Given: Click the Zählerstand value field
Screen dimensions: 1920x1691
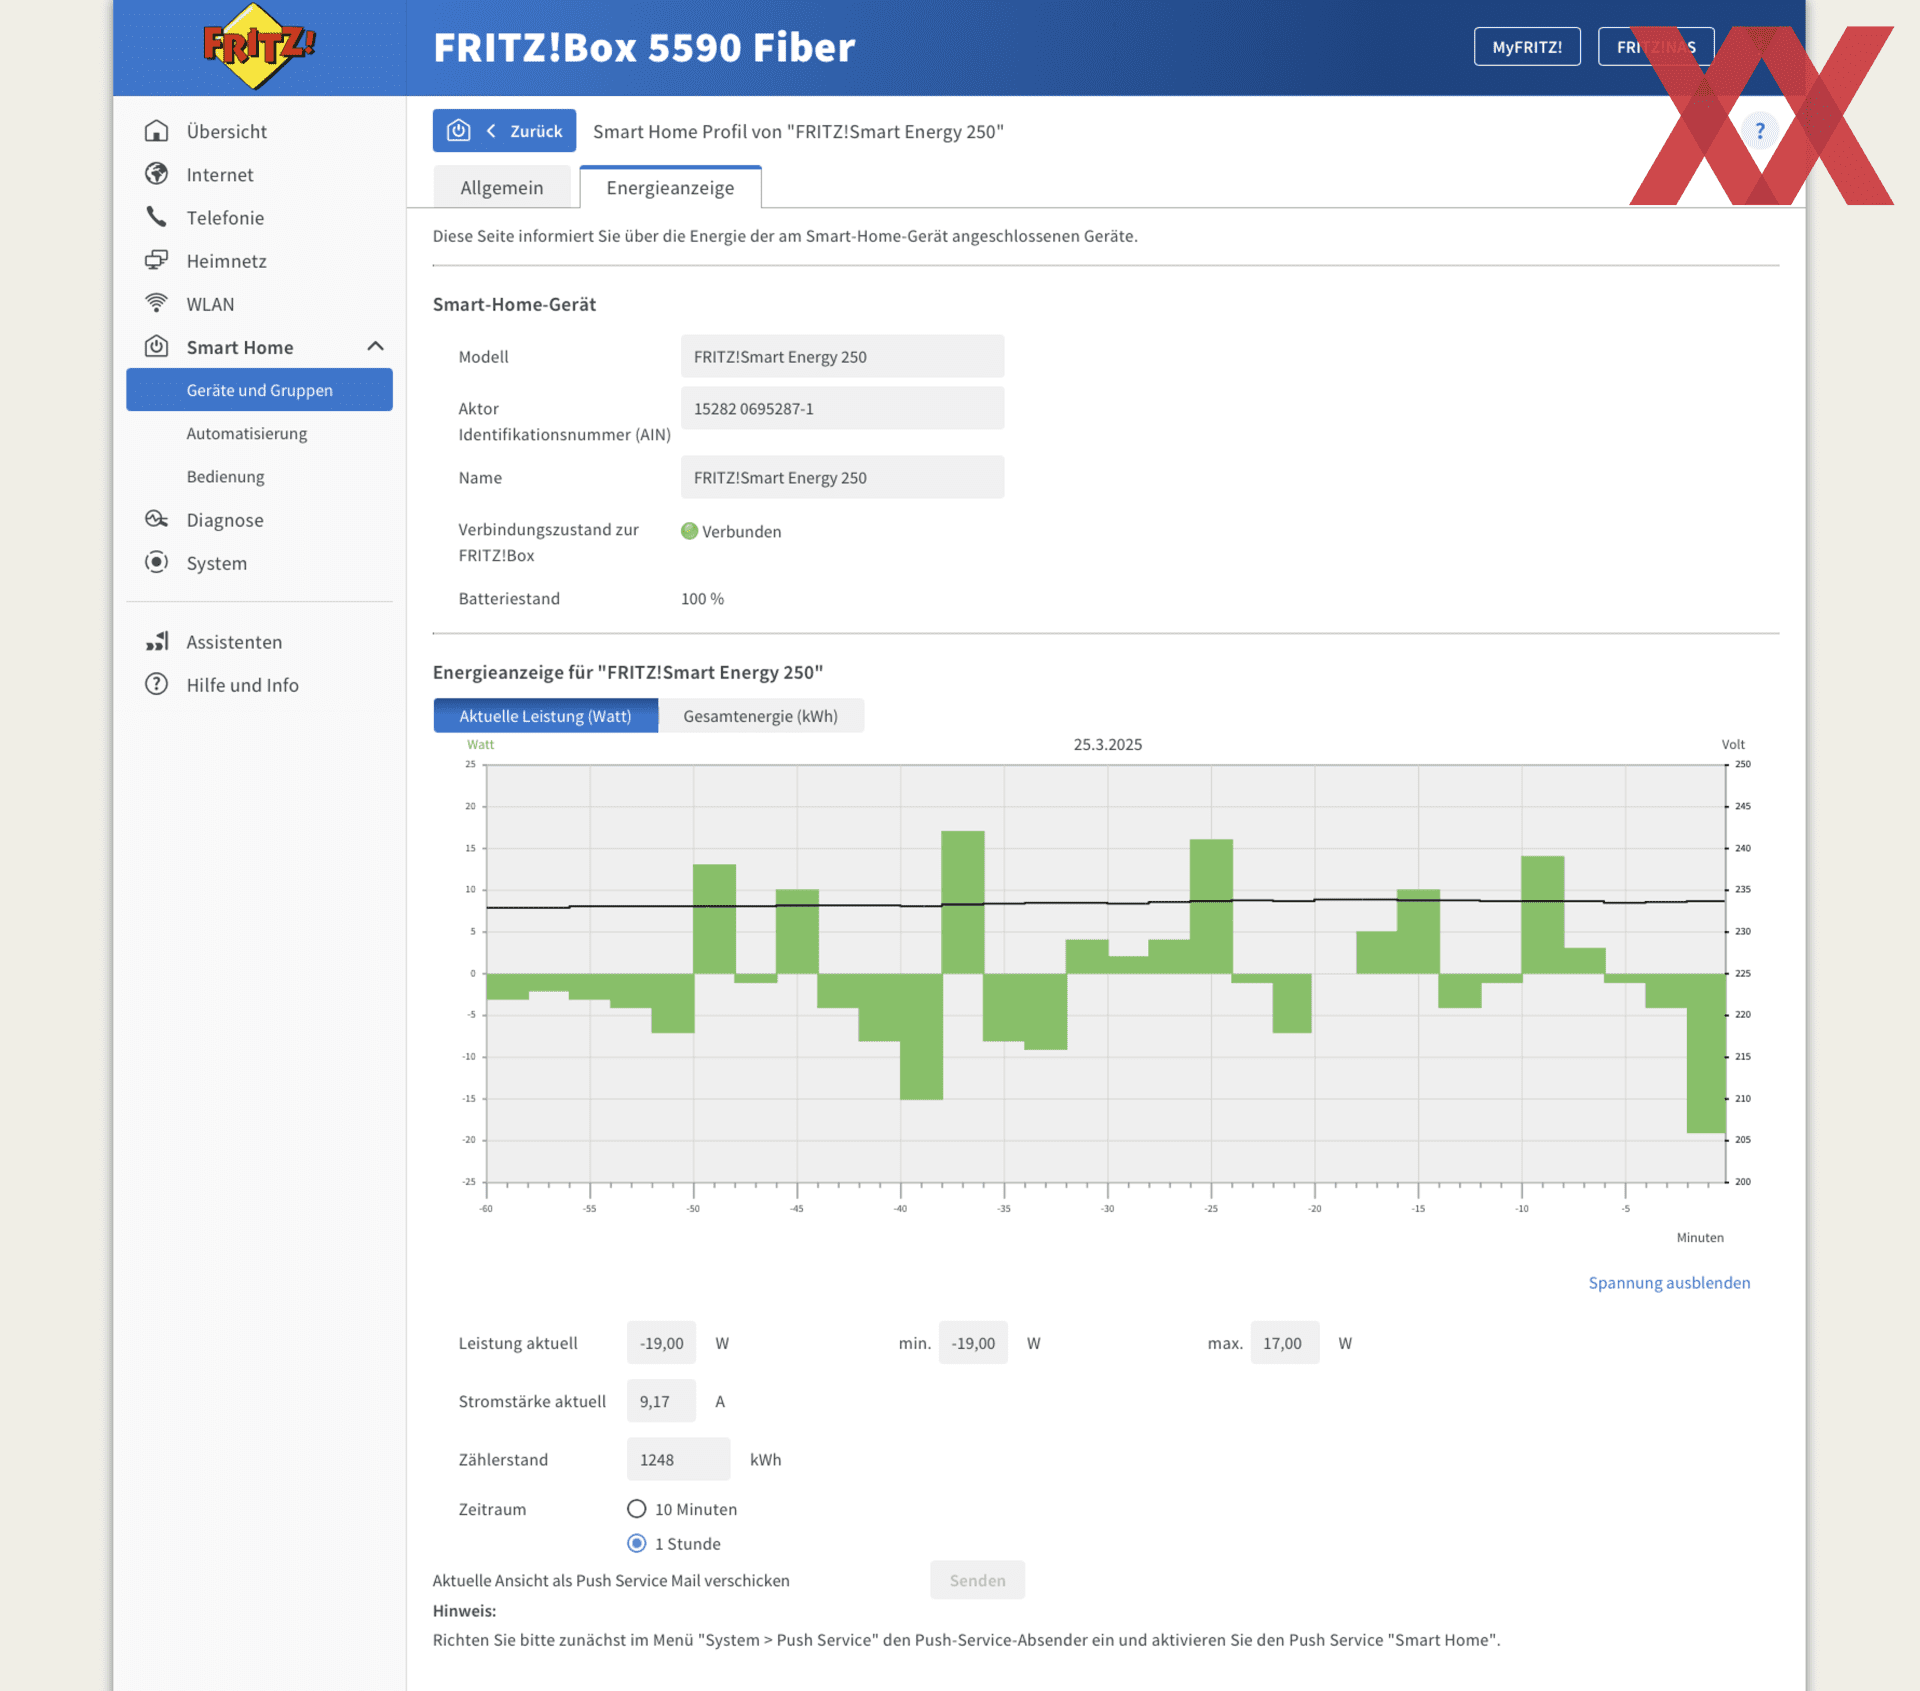Looking at the screenshot, I should point(678,1458).
